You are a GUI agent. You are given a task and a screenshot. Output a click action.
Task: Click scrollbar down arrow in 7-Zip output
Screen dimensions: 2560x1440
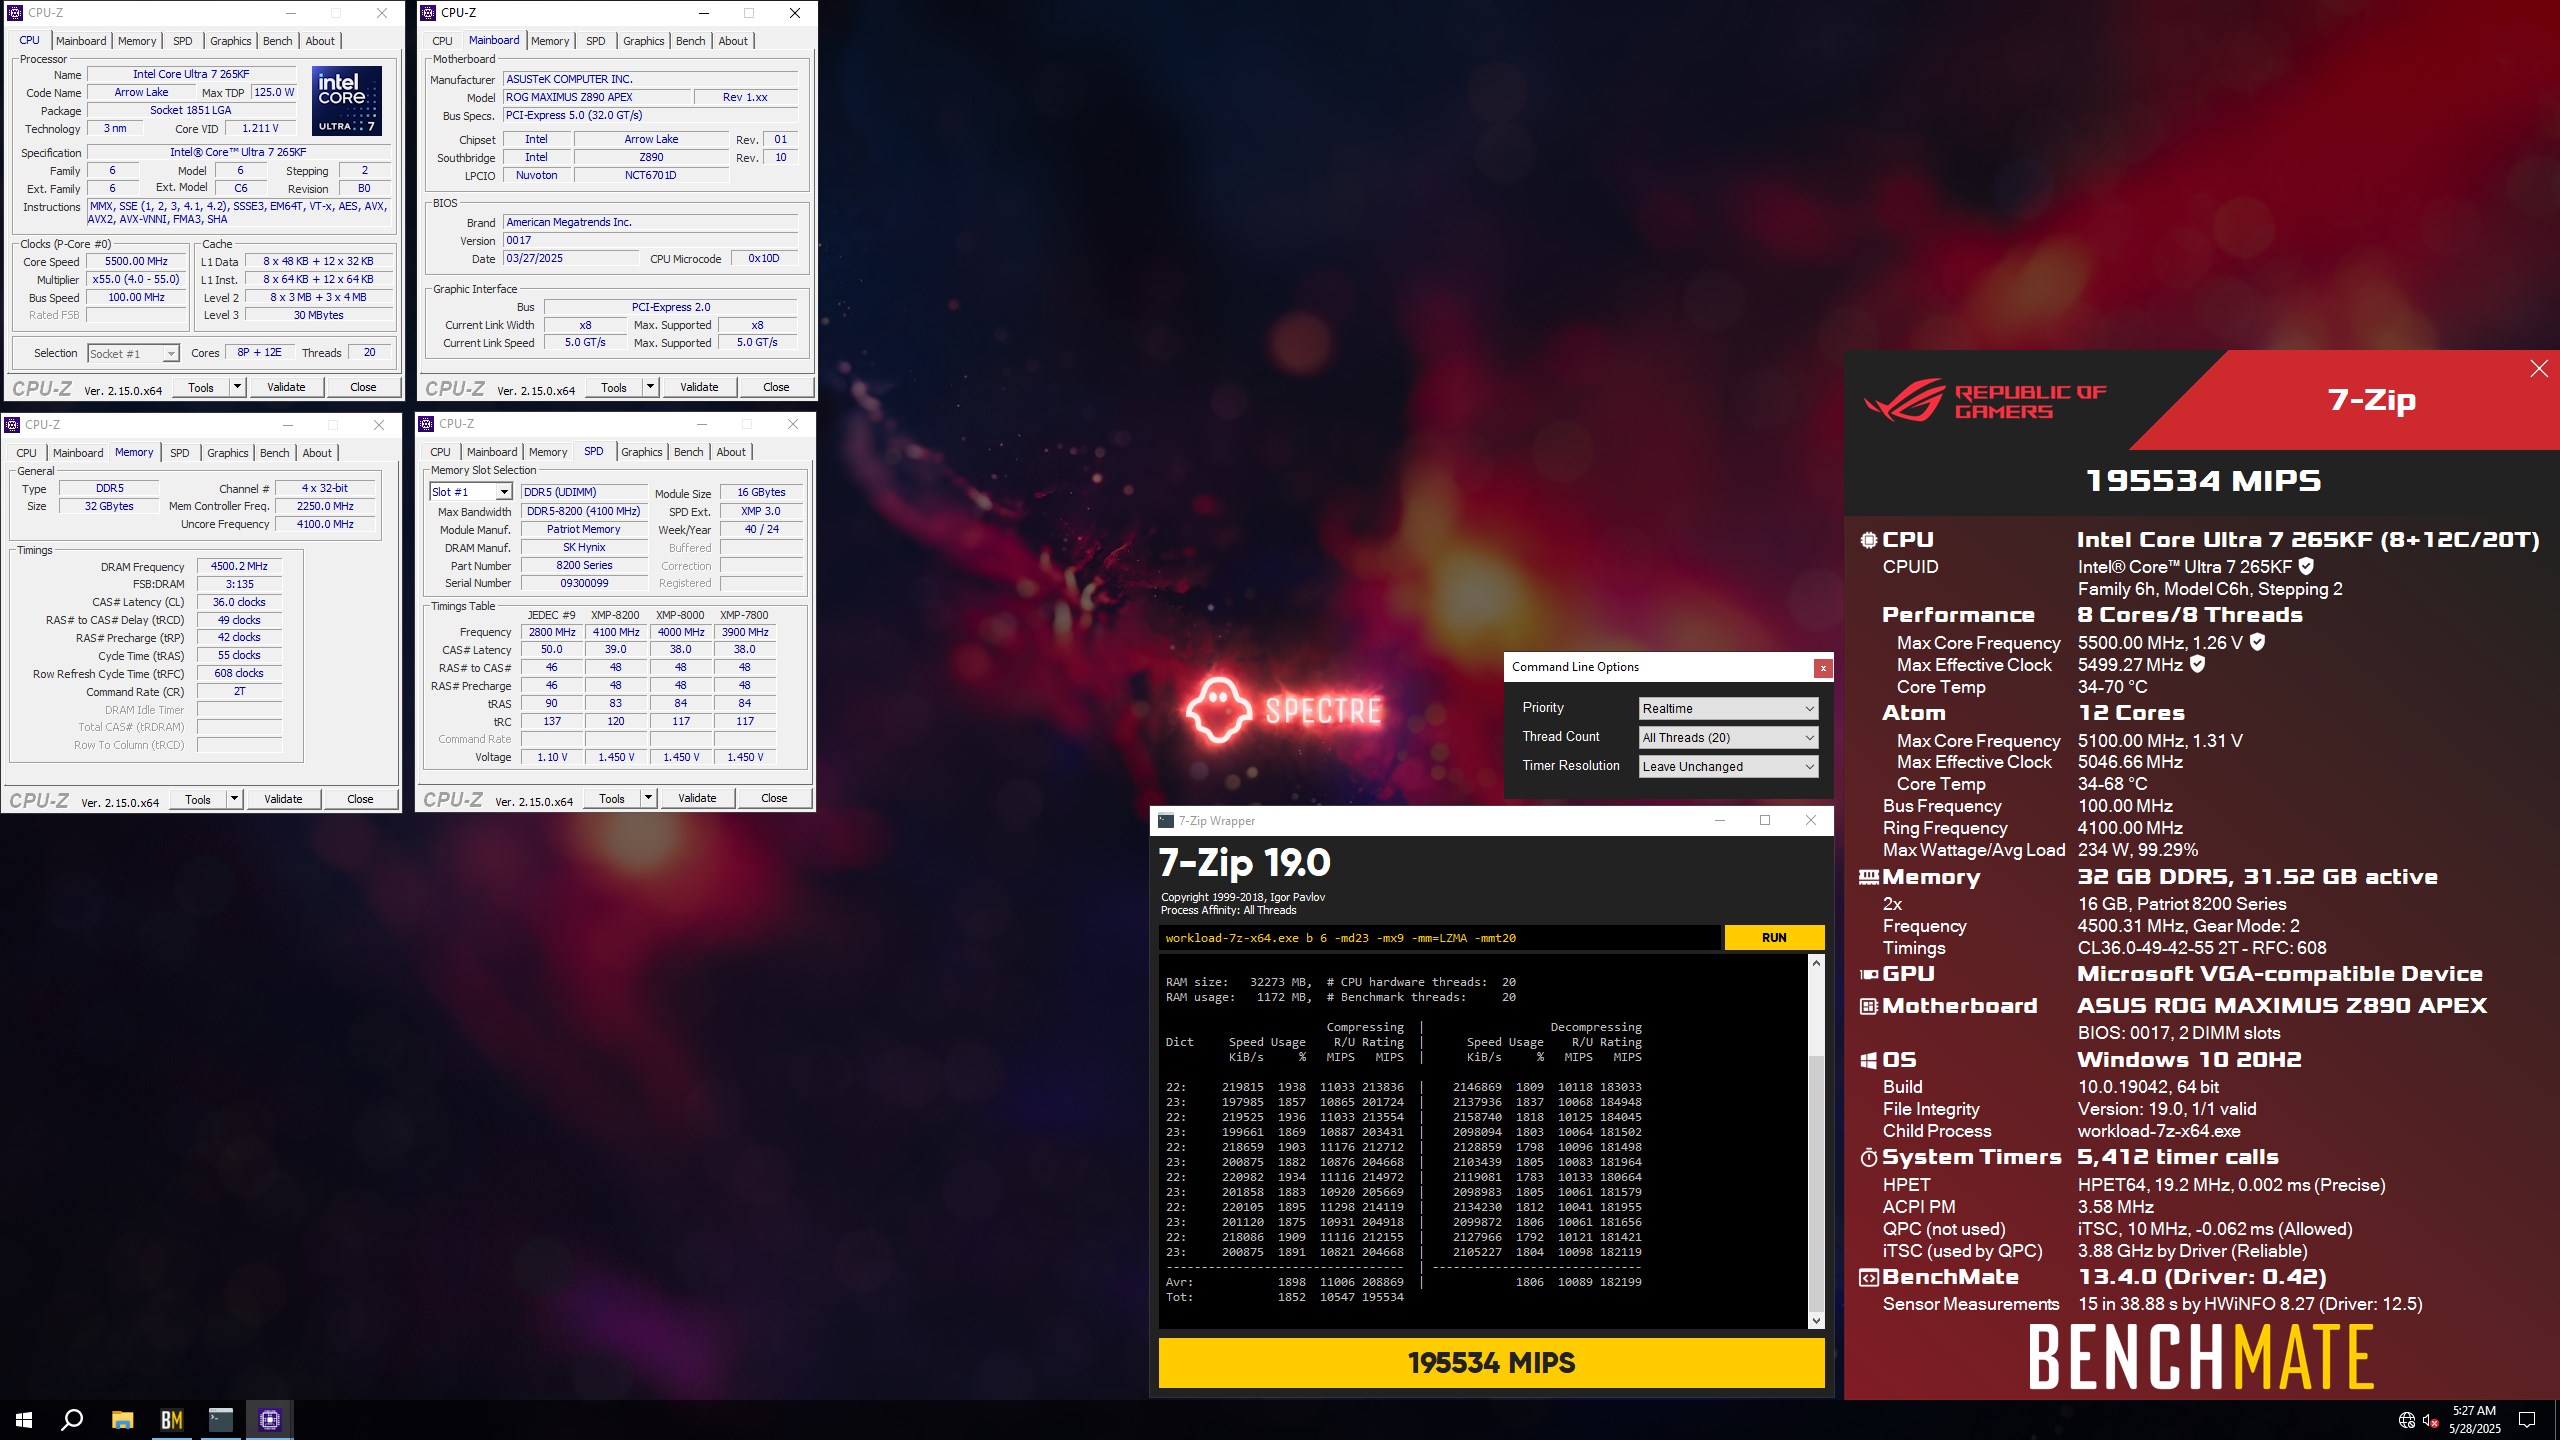[x=1816, y=1321]
